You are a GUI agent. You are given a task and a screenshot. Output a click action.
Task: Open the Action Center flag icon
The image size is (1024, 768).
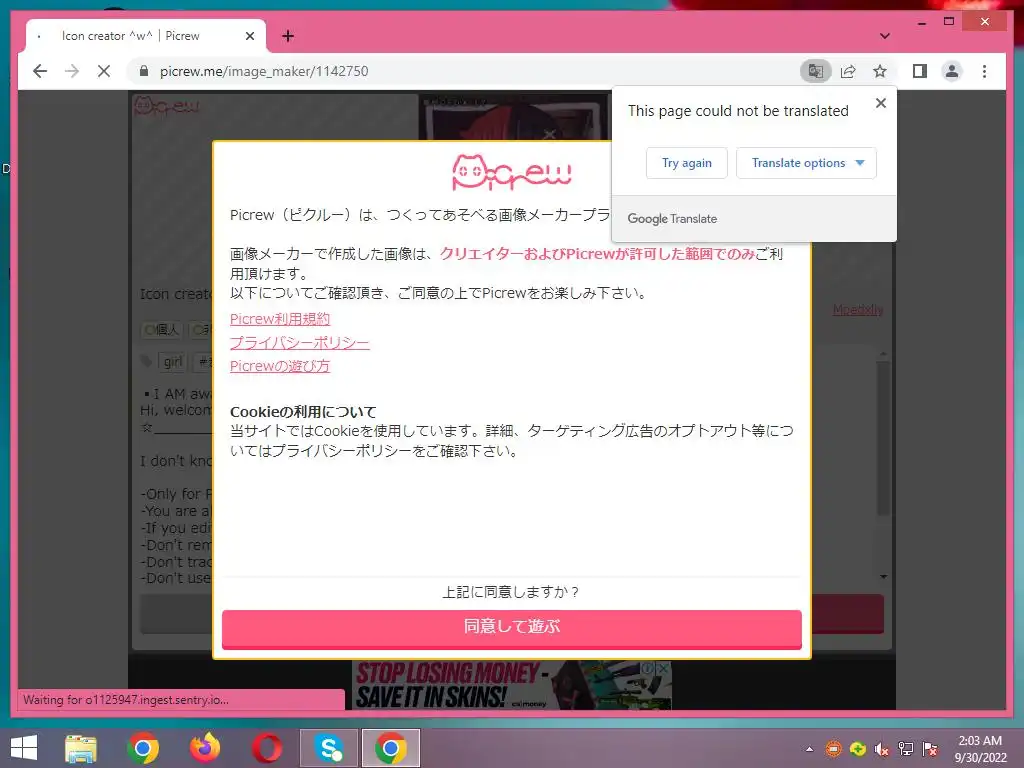coord(930,749)
